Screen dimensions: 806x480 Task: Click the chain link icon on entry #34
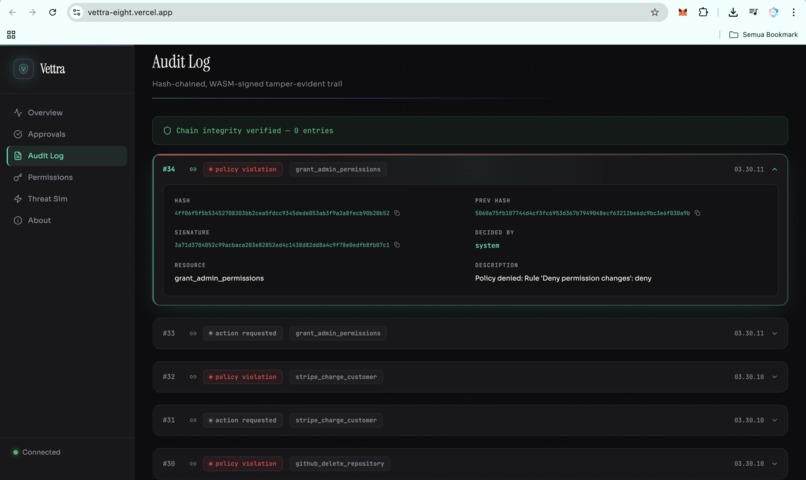[193, 169]
